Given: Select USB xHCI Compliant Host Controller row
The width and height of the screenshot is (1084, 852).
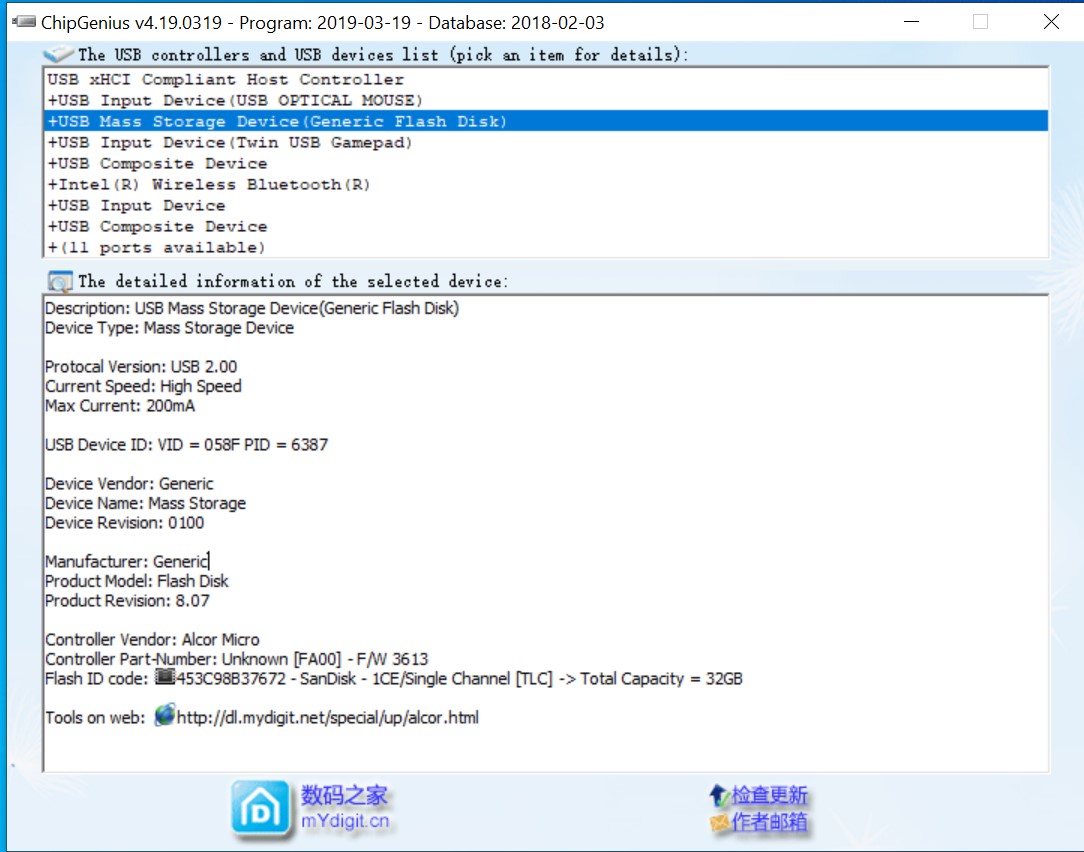Looking at the screenshot, I should point(545,80).
